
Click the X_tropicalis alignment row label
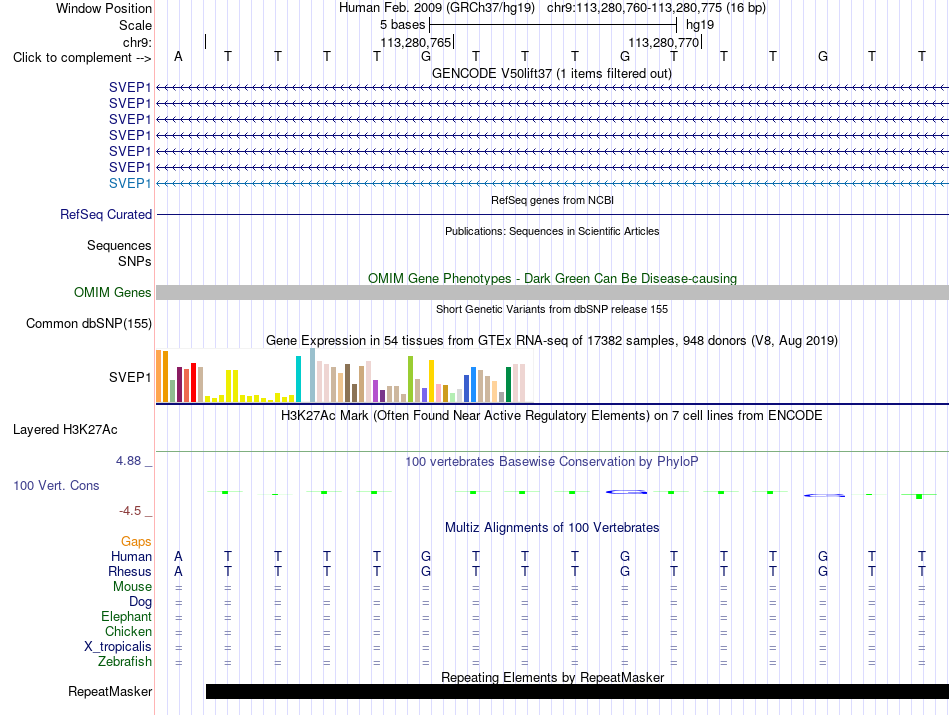click(118, 647)
